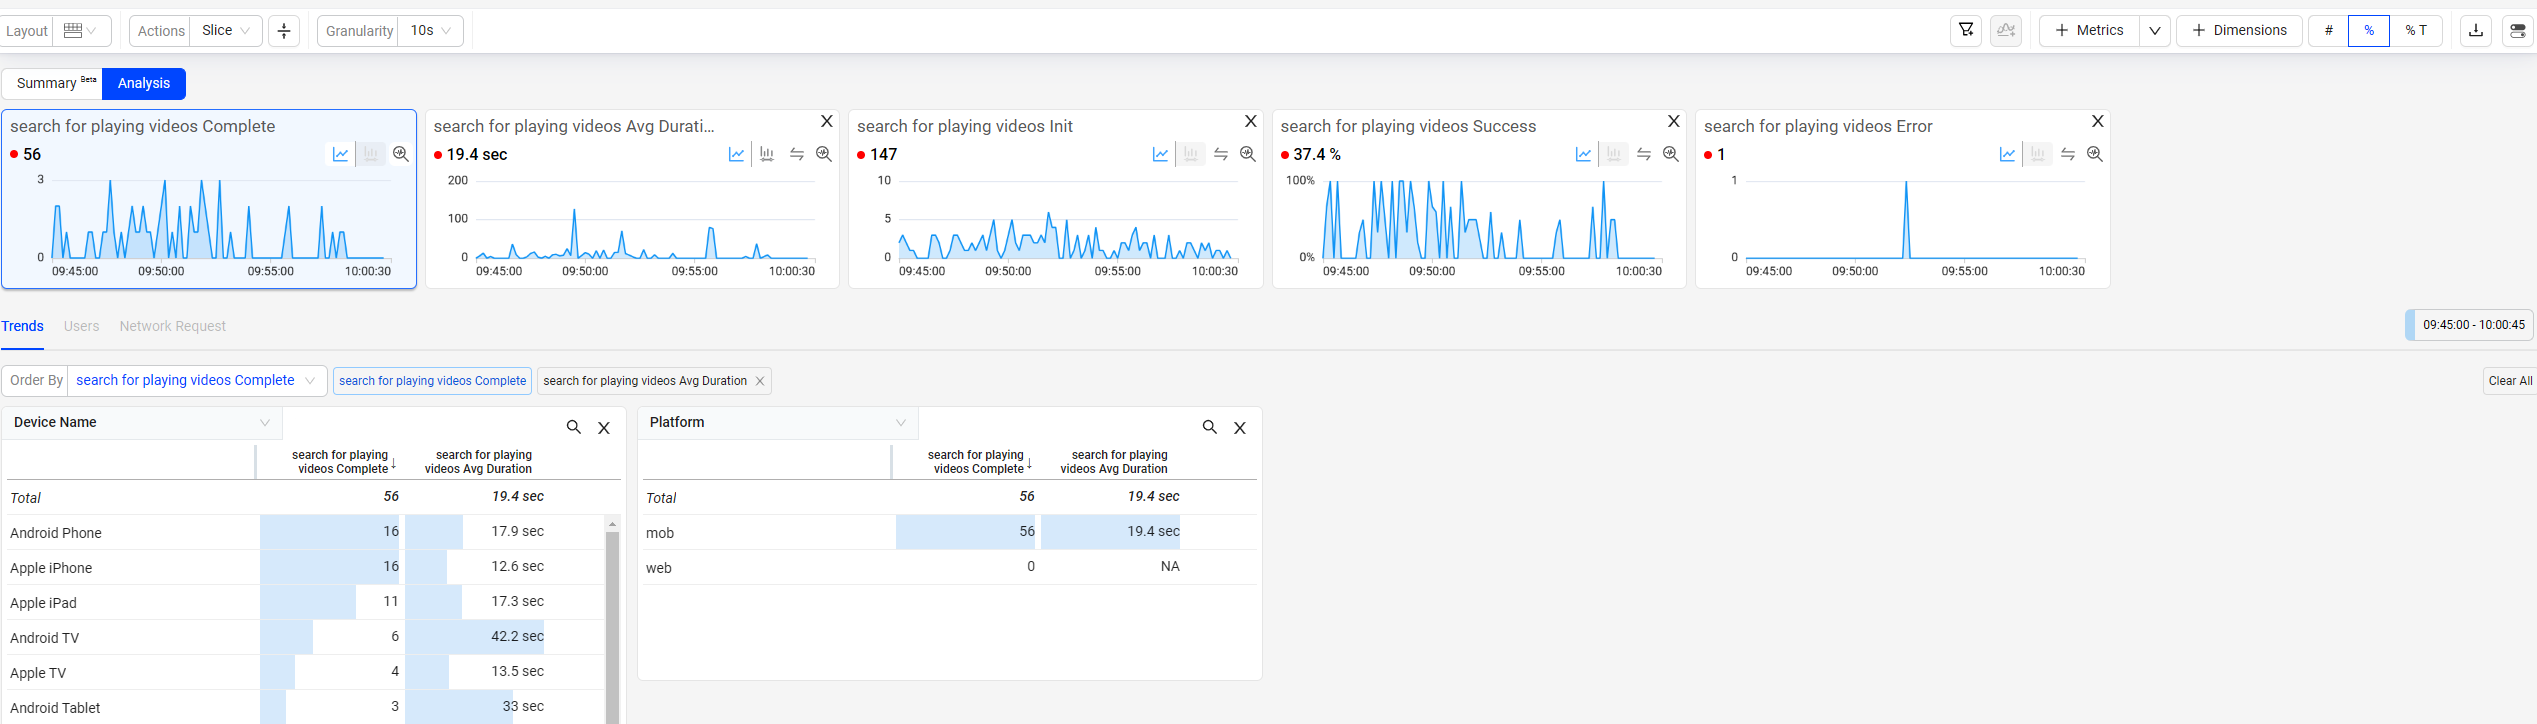Expand the Order By metric dropdown
Screen dimensions: 2537x724
point(196,381)
